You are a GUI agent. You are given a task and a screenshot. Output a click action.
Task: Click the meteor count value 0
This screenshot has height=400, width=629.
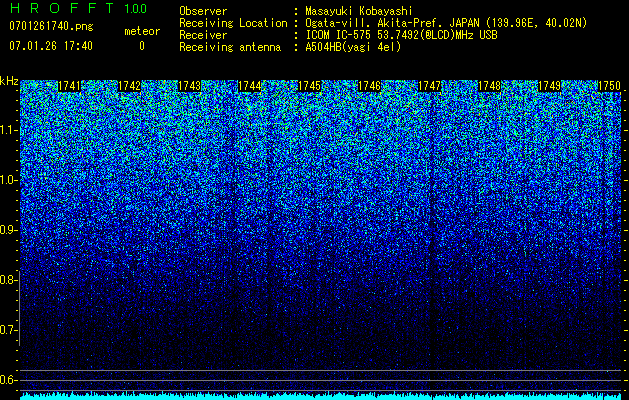(142, 46)
